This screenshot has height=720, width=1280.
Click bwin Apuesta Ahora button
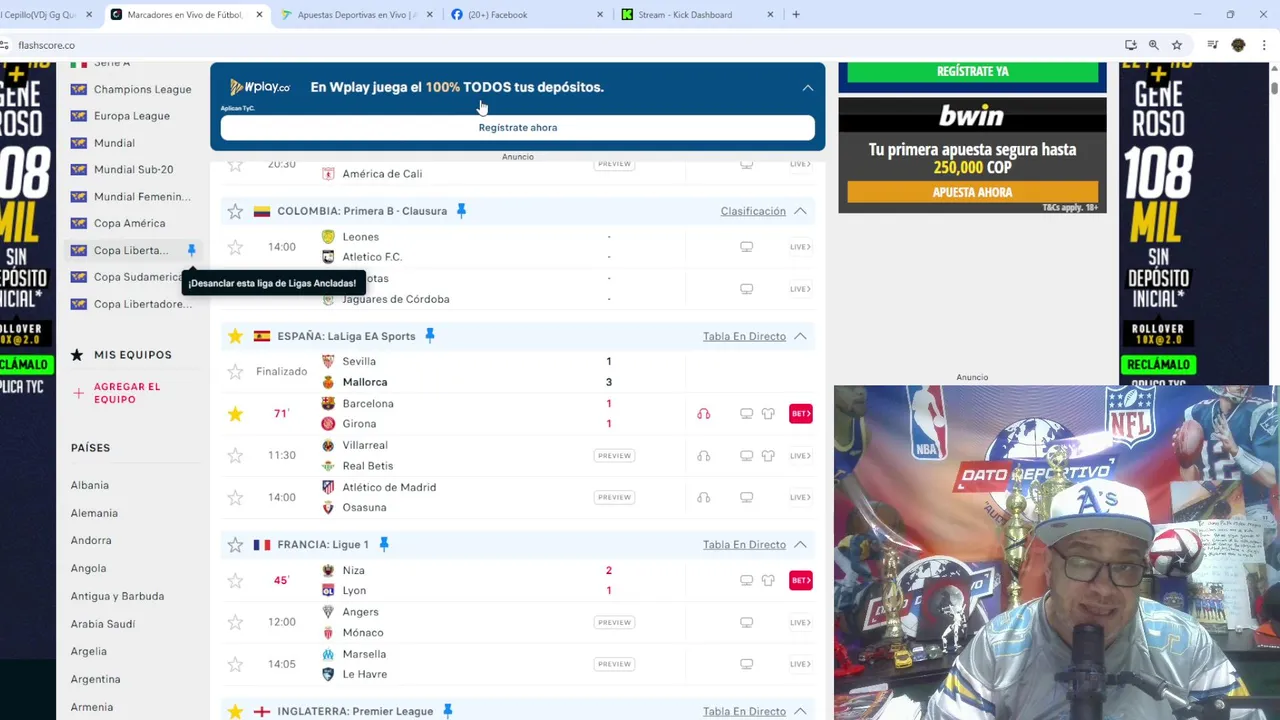pos(973,192)
